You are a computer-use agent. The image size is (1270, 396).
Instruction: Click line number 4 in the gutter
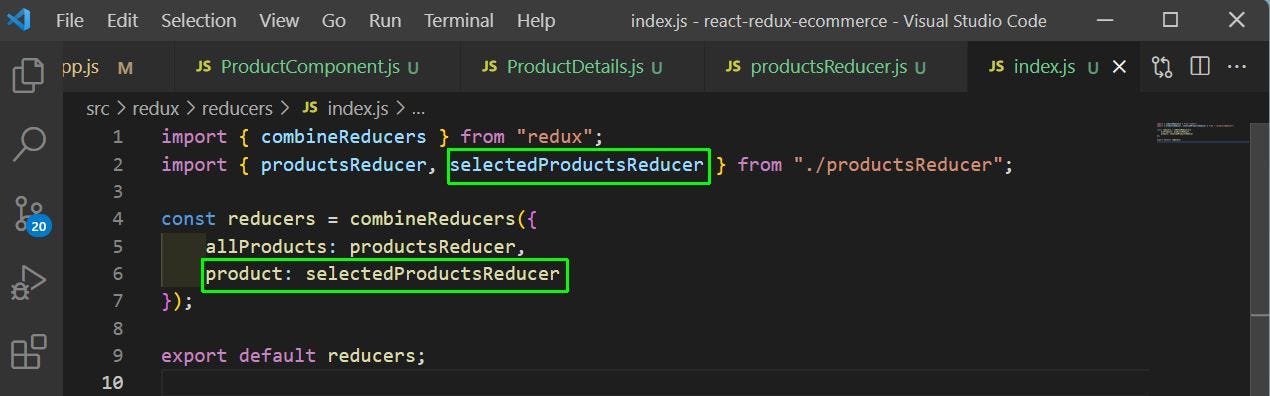[x=118, y=219]
